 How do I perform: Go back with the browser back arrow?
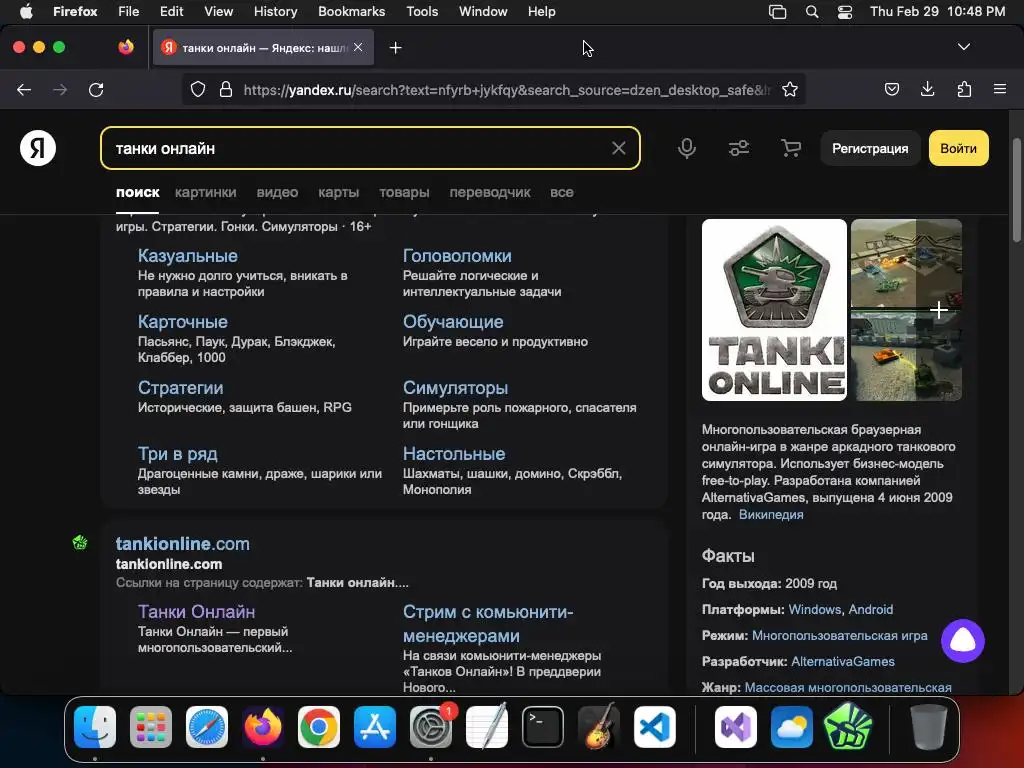[24, 89]
